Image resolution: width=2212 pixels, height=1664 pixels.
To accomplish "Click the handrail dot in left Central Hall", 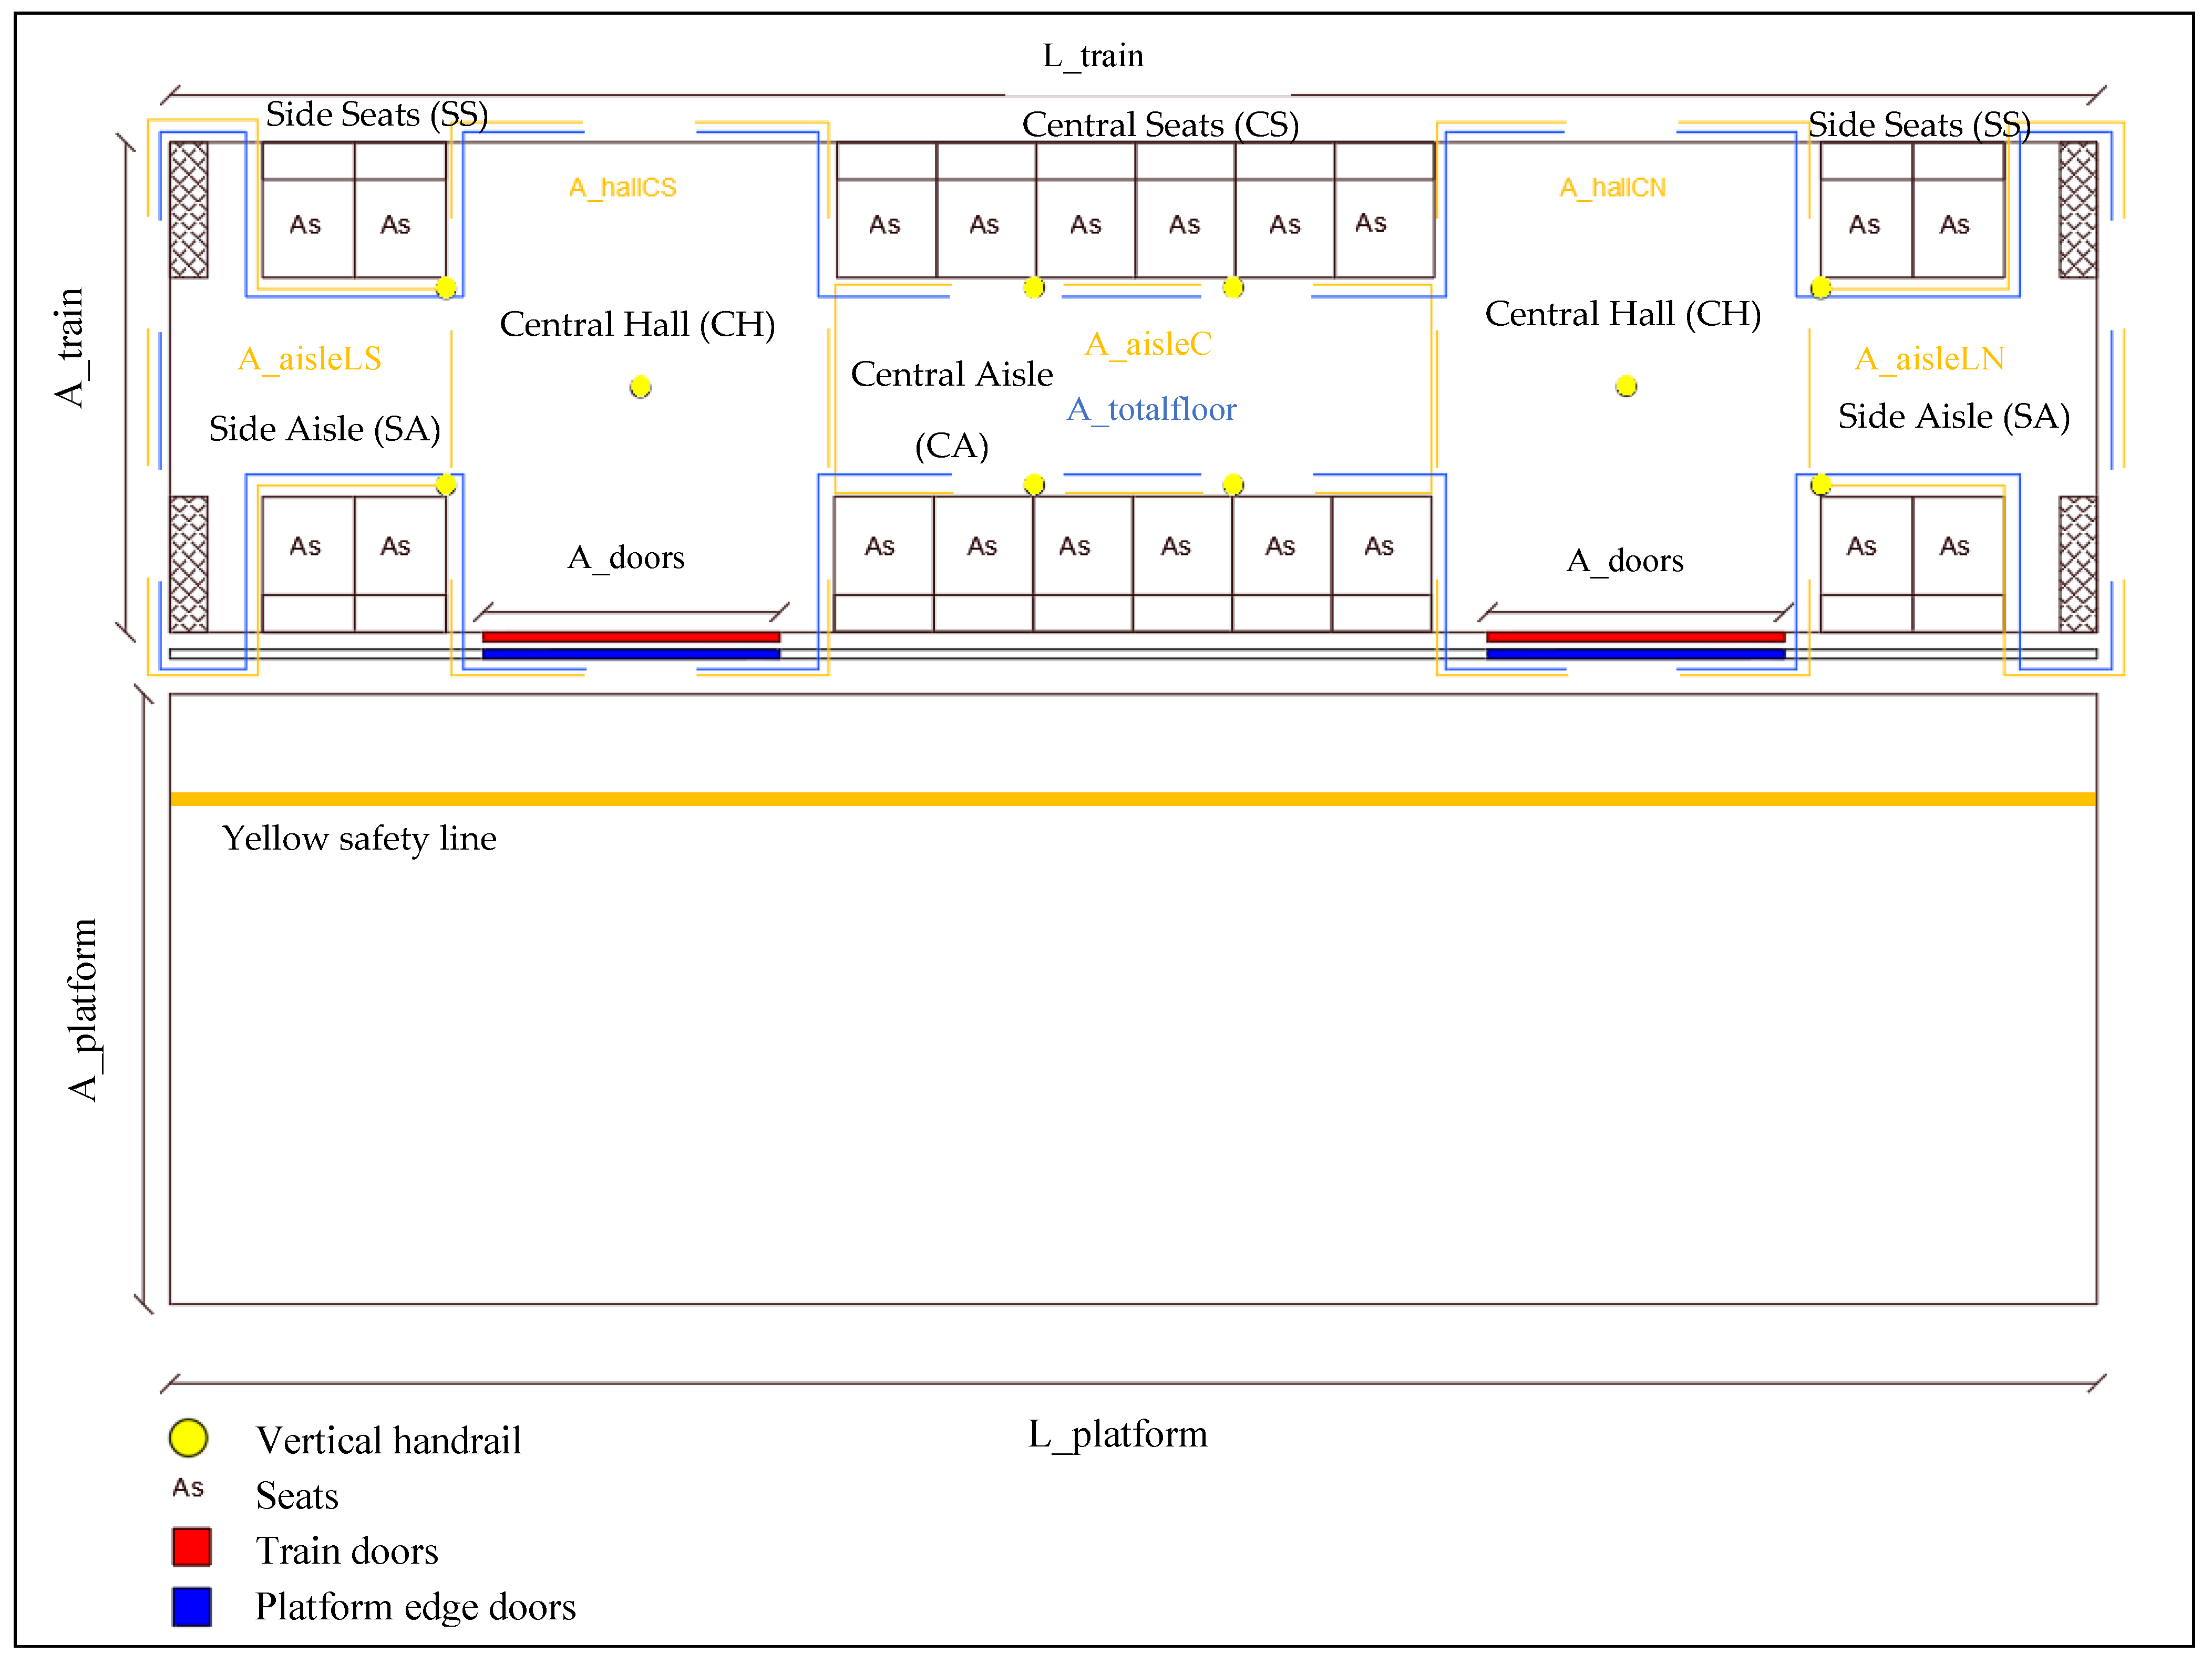I will (640, 387).
